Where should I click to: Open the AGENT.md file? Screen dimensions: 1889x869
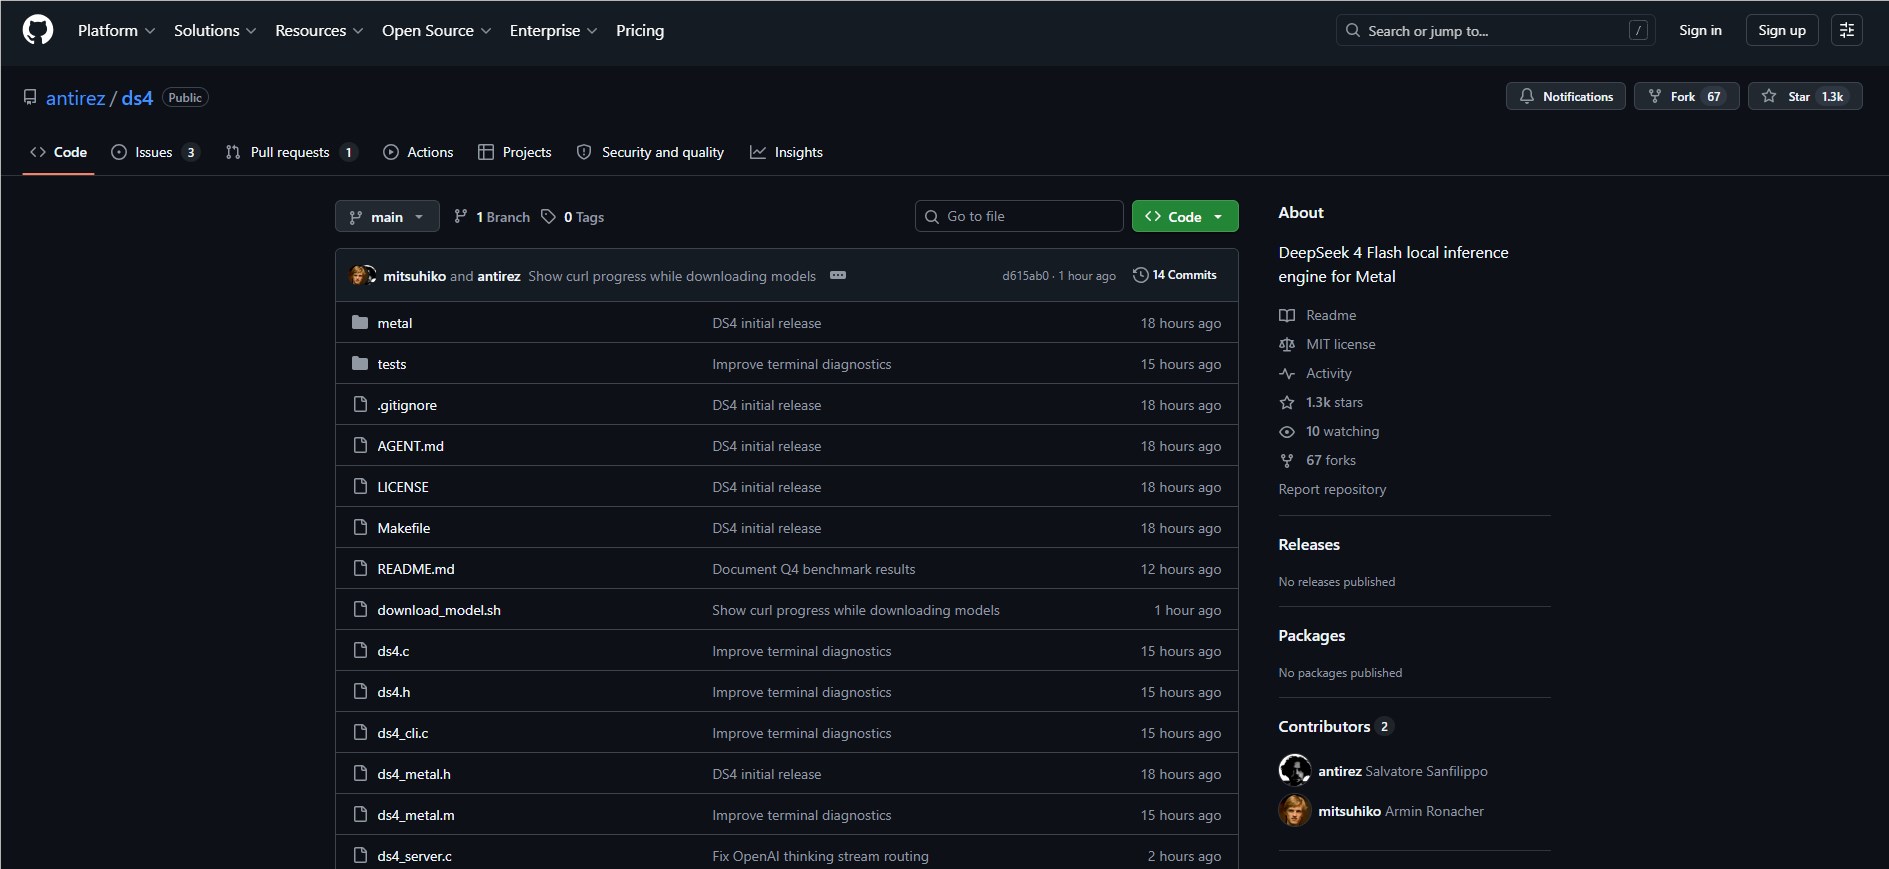click(x=410, y=446)
